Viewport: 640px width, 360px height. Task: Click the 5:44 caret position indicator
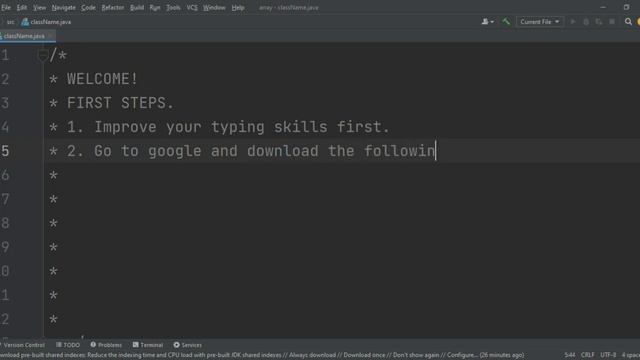pyautogui.click(x=570, y=356)
